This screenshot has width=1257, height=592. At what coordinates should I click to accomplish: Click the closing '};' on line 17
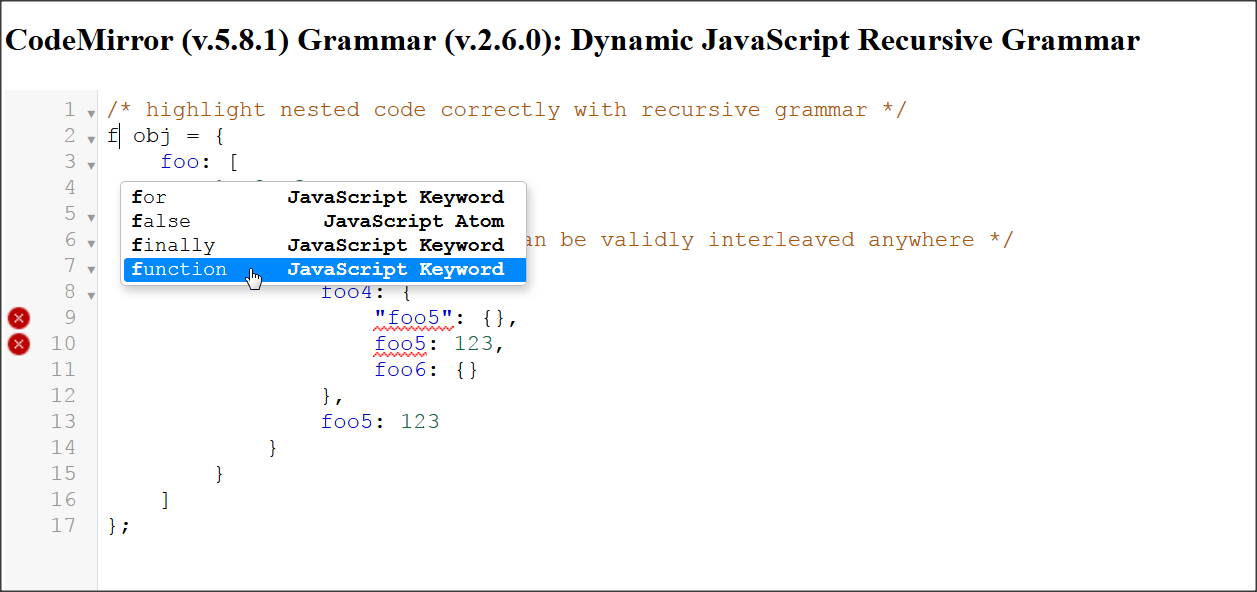click(119, 525)
